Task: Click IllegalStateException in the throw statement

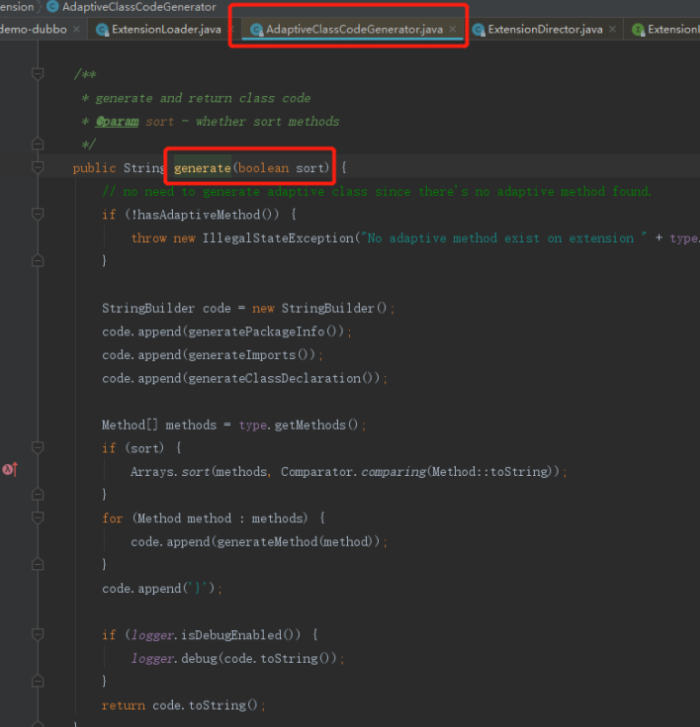Action: click(x=278, y=238)
